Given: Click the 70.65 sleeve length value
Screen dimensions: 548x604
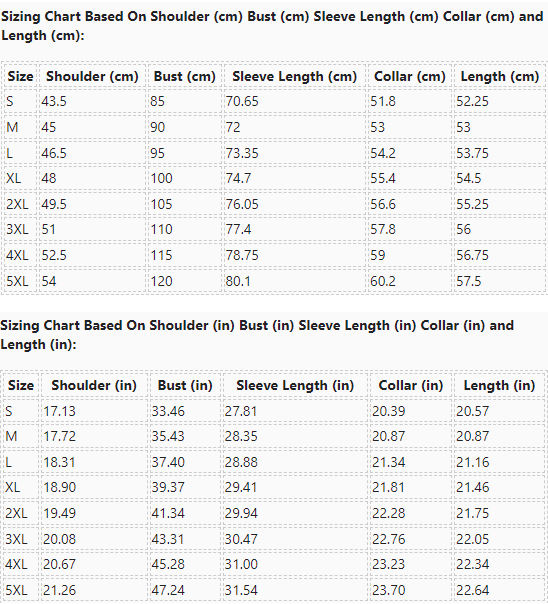Looking at the screenshot, I should [x=242, y=101].
